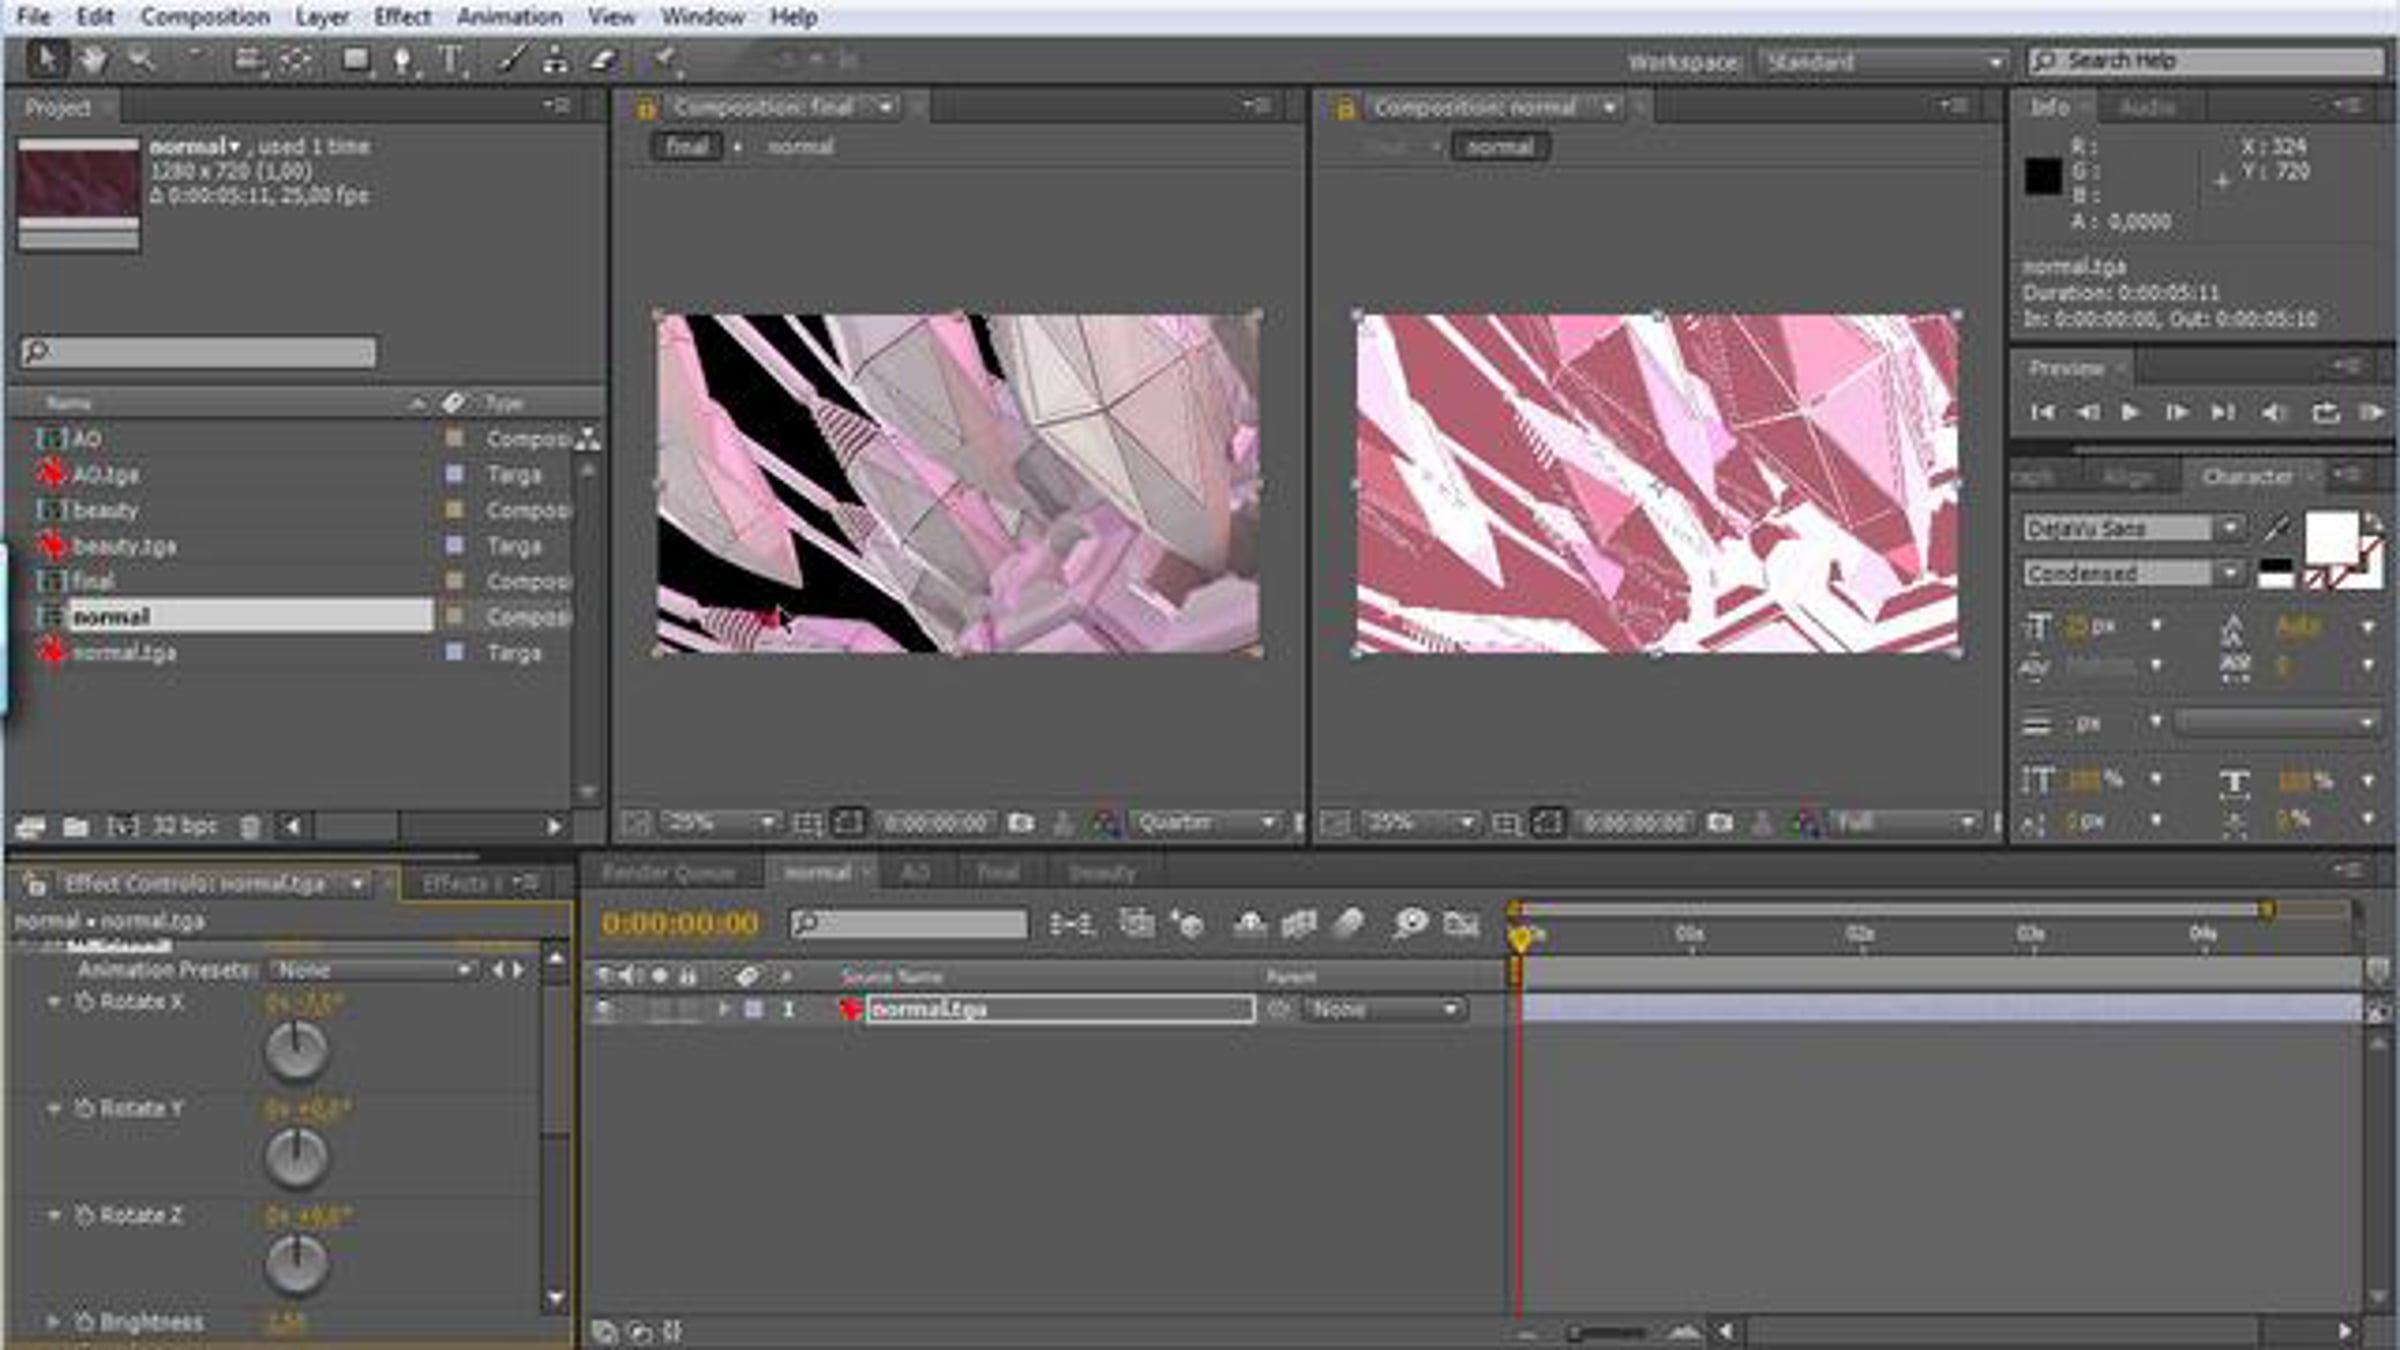
Task: Click the white fill color swatch
Action: click(x=2330, y=538)
